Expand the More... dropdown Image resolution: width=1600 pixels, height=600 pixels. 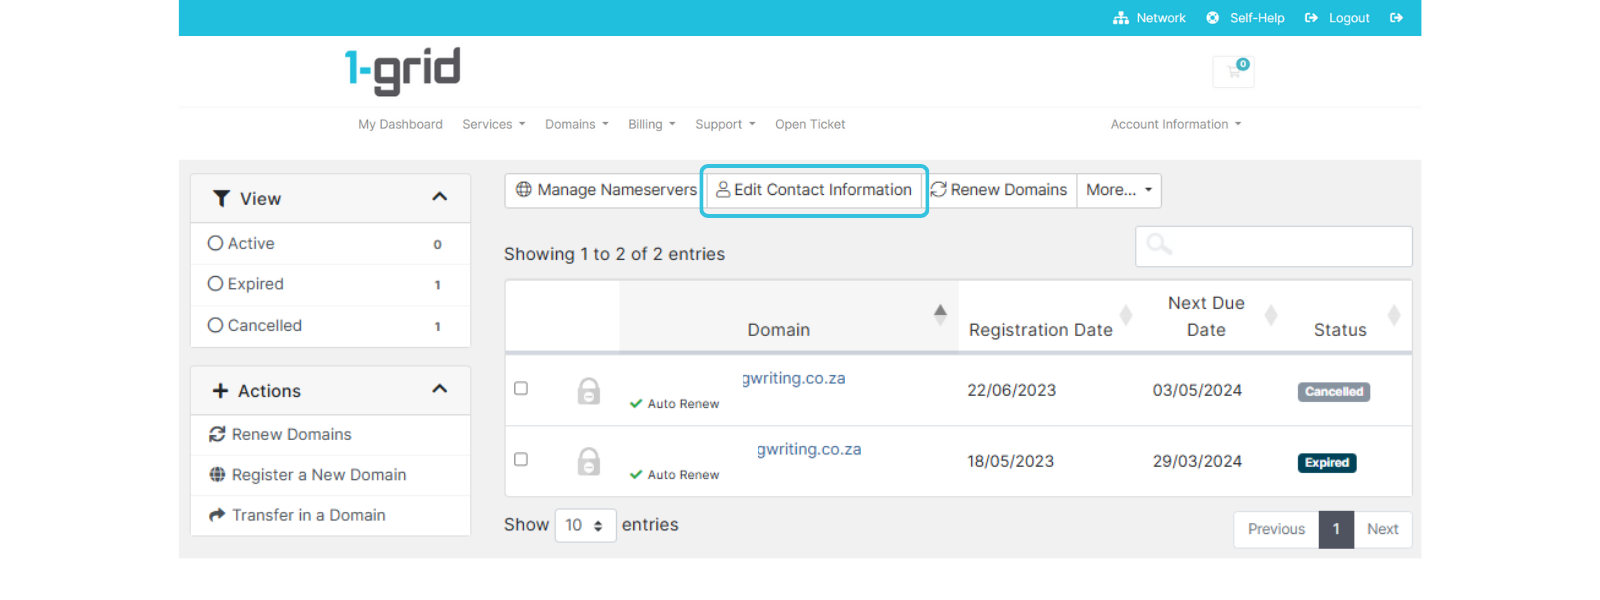tap(1118, 190)
